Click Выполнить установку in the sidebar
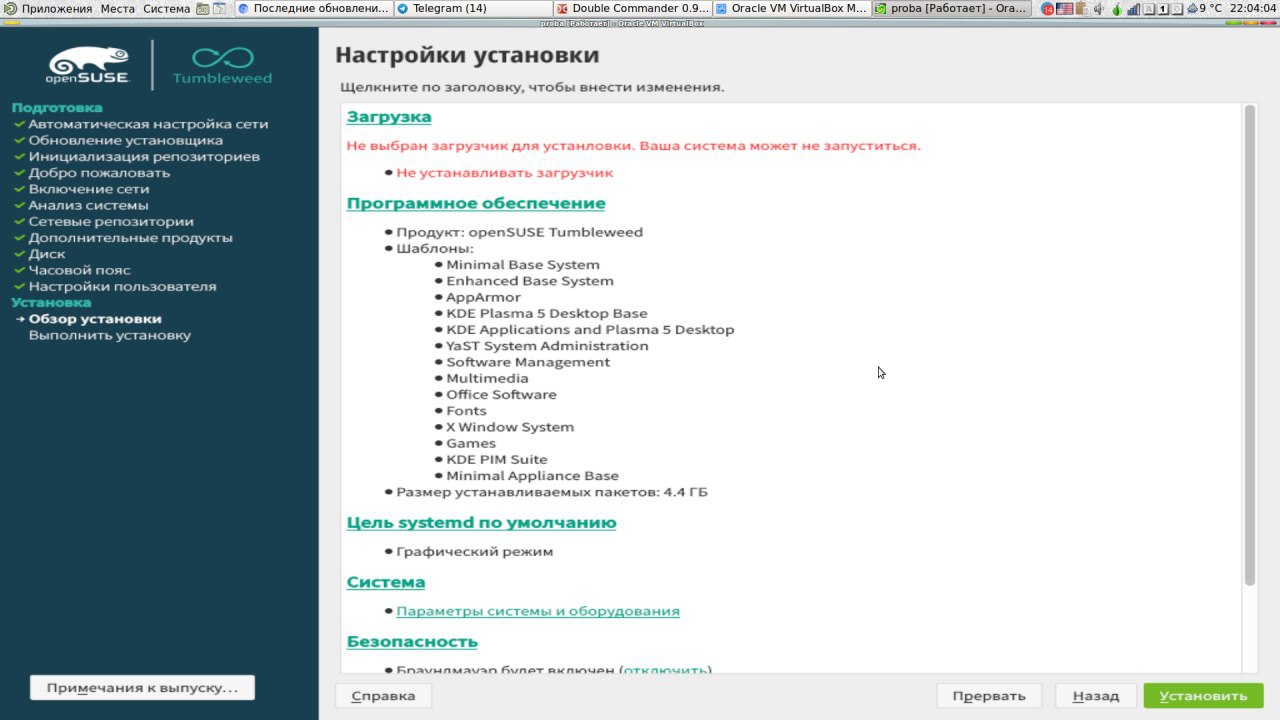1280x720 pixels. click(110, 335)
